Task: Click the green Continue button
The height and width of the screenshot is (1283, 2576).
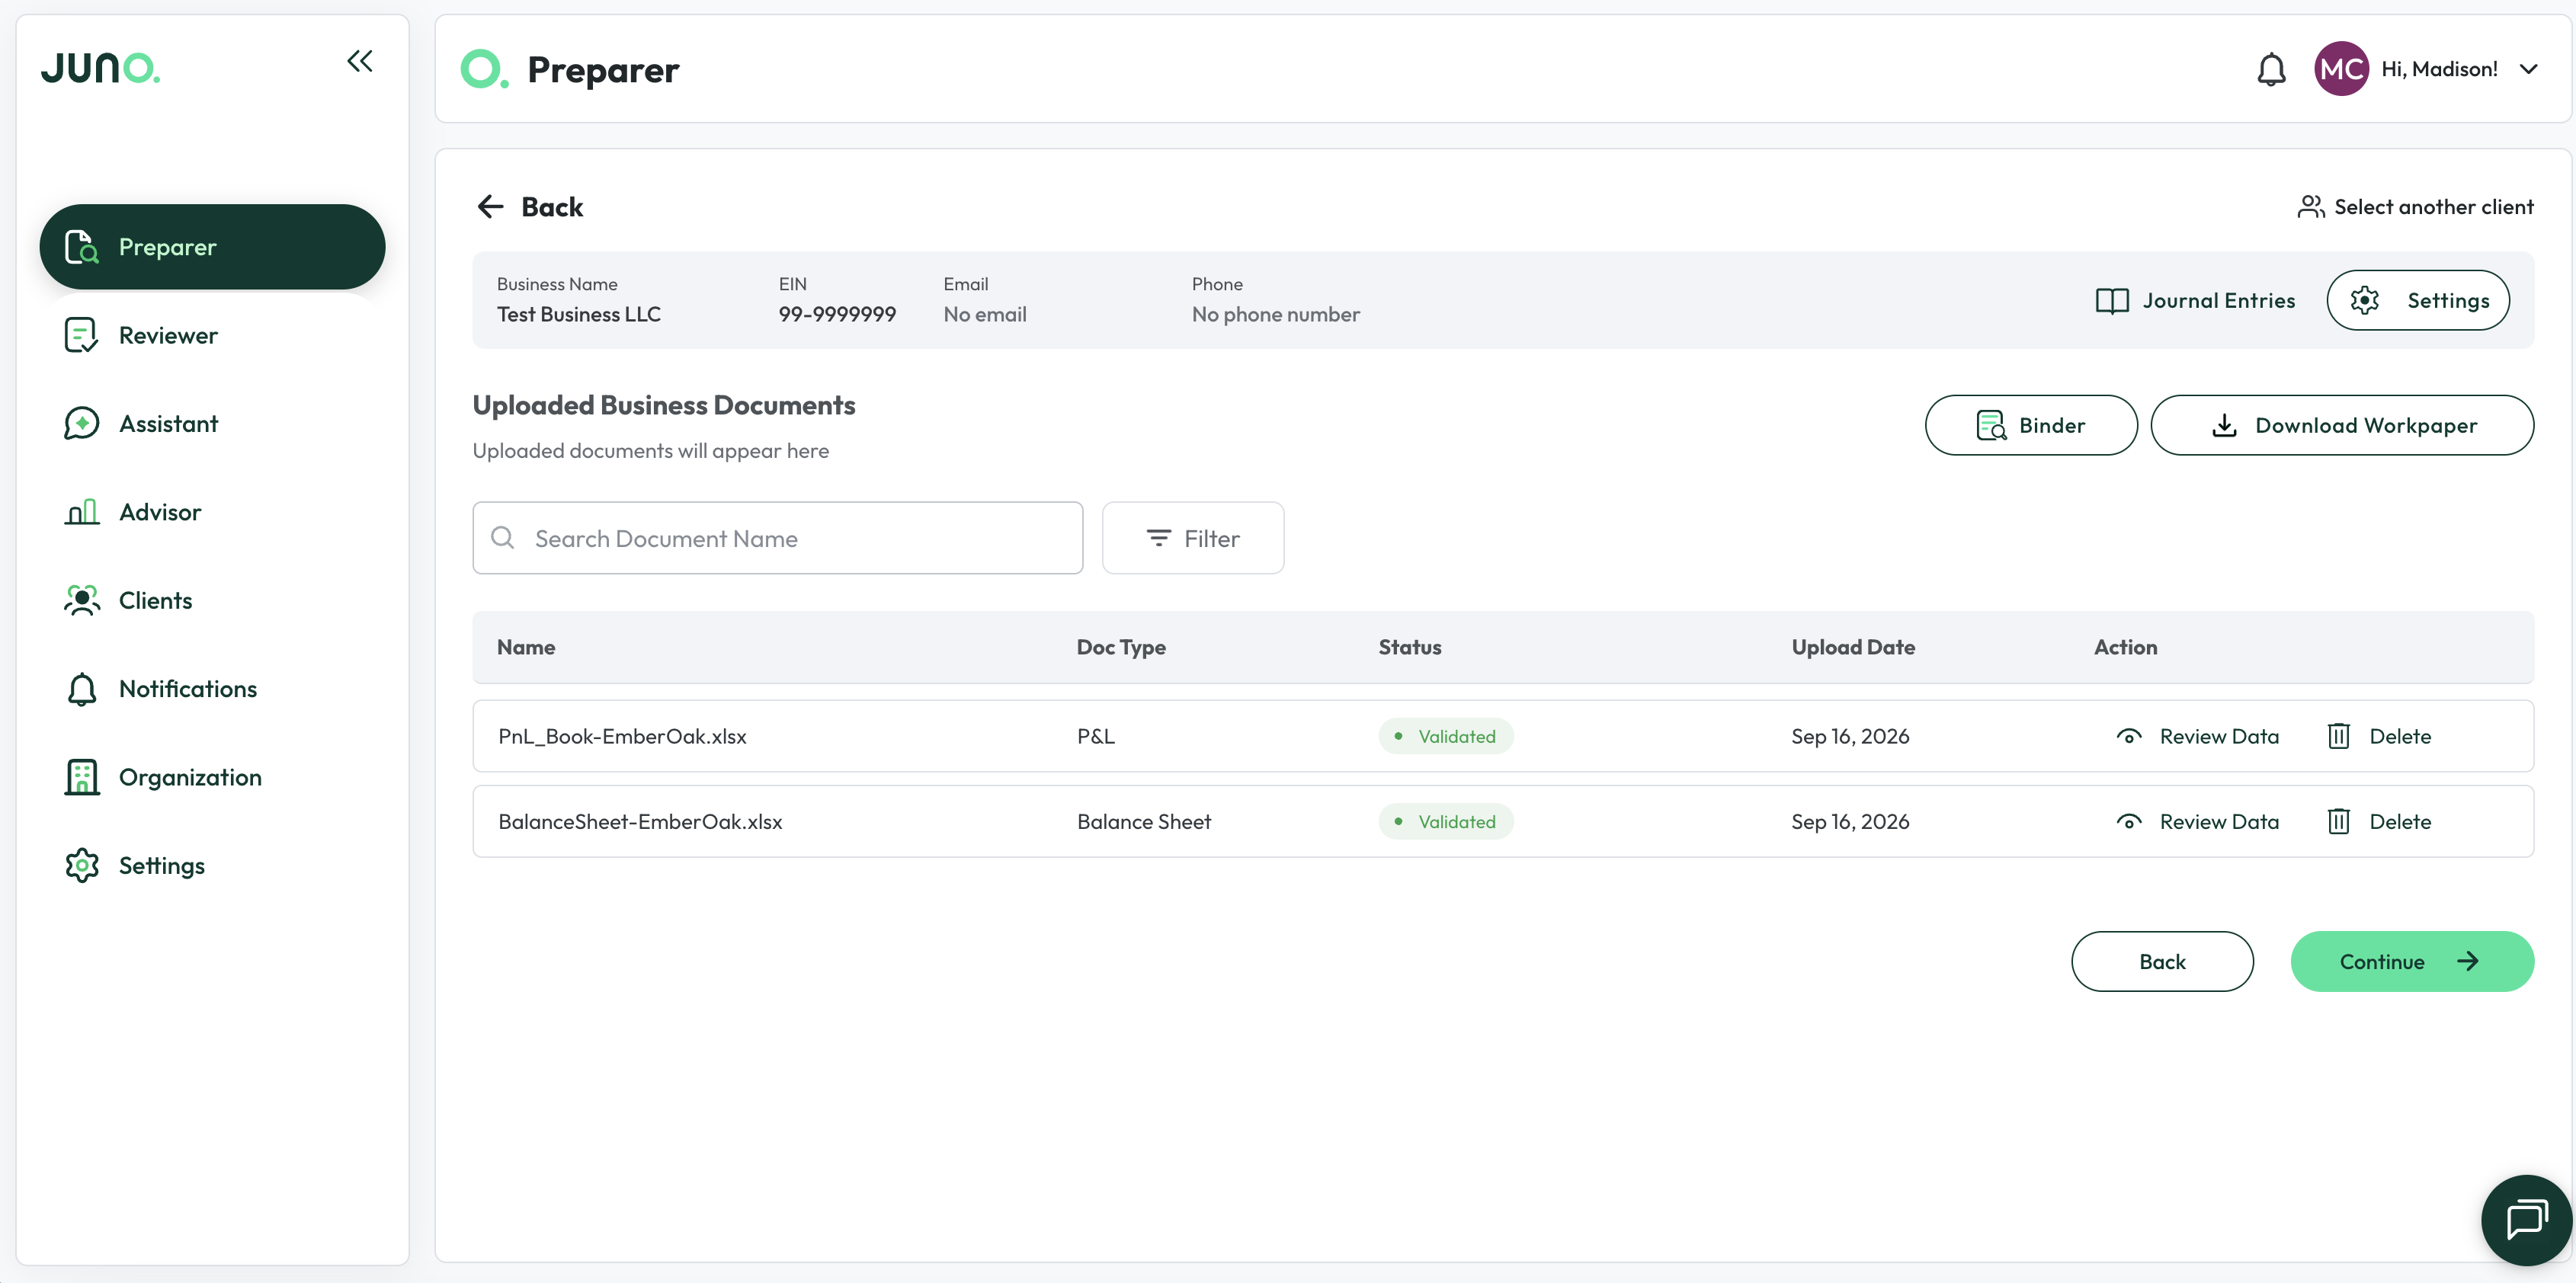Action: pyautogui.click(x=2412, y=961)
